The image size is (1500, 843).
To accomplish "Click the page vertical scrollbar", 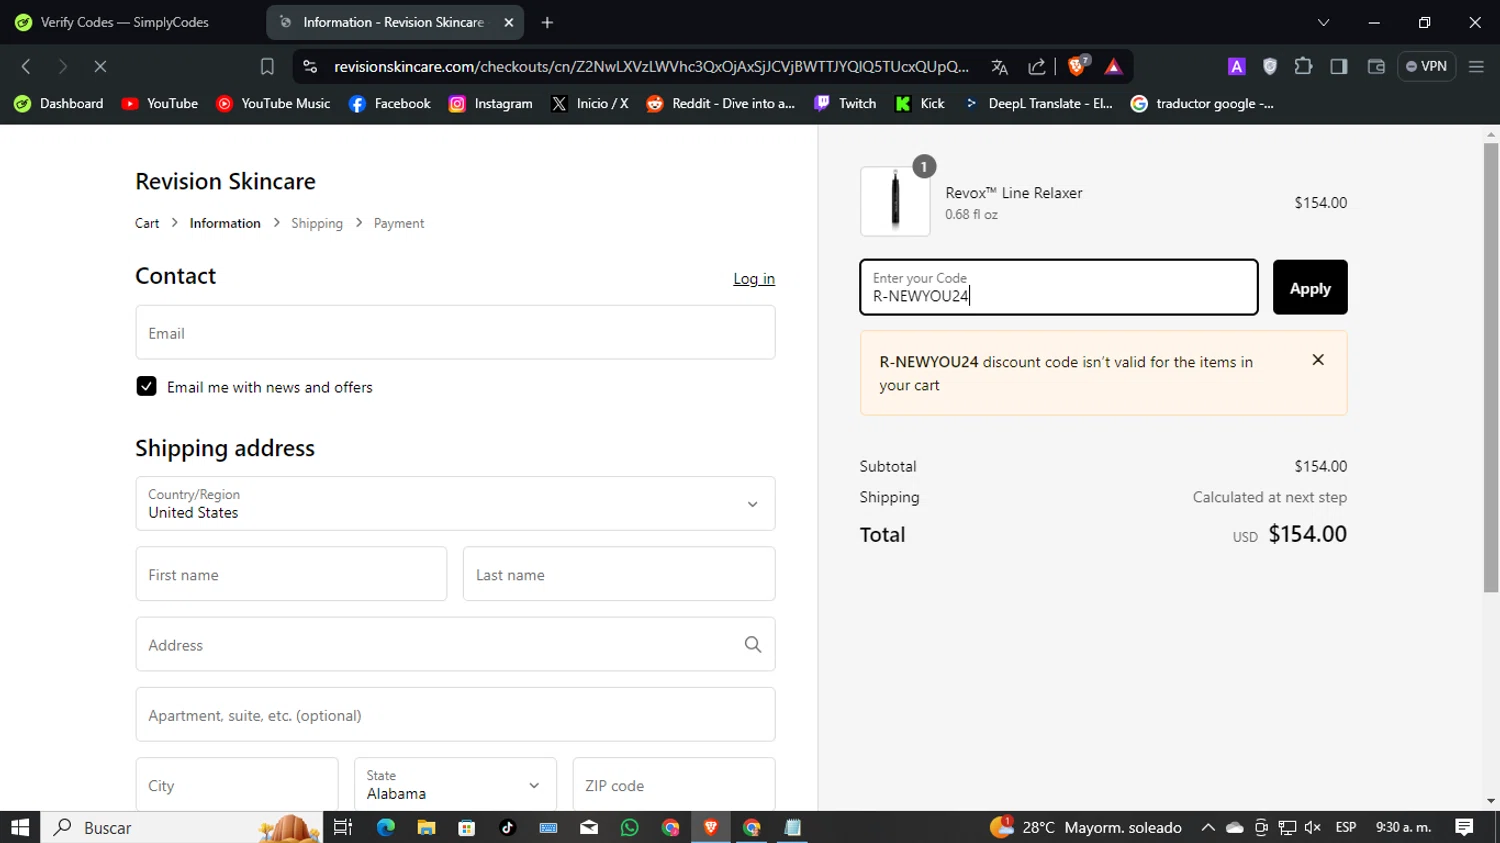I will (1491, 370).
